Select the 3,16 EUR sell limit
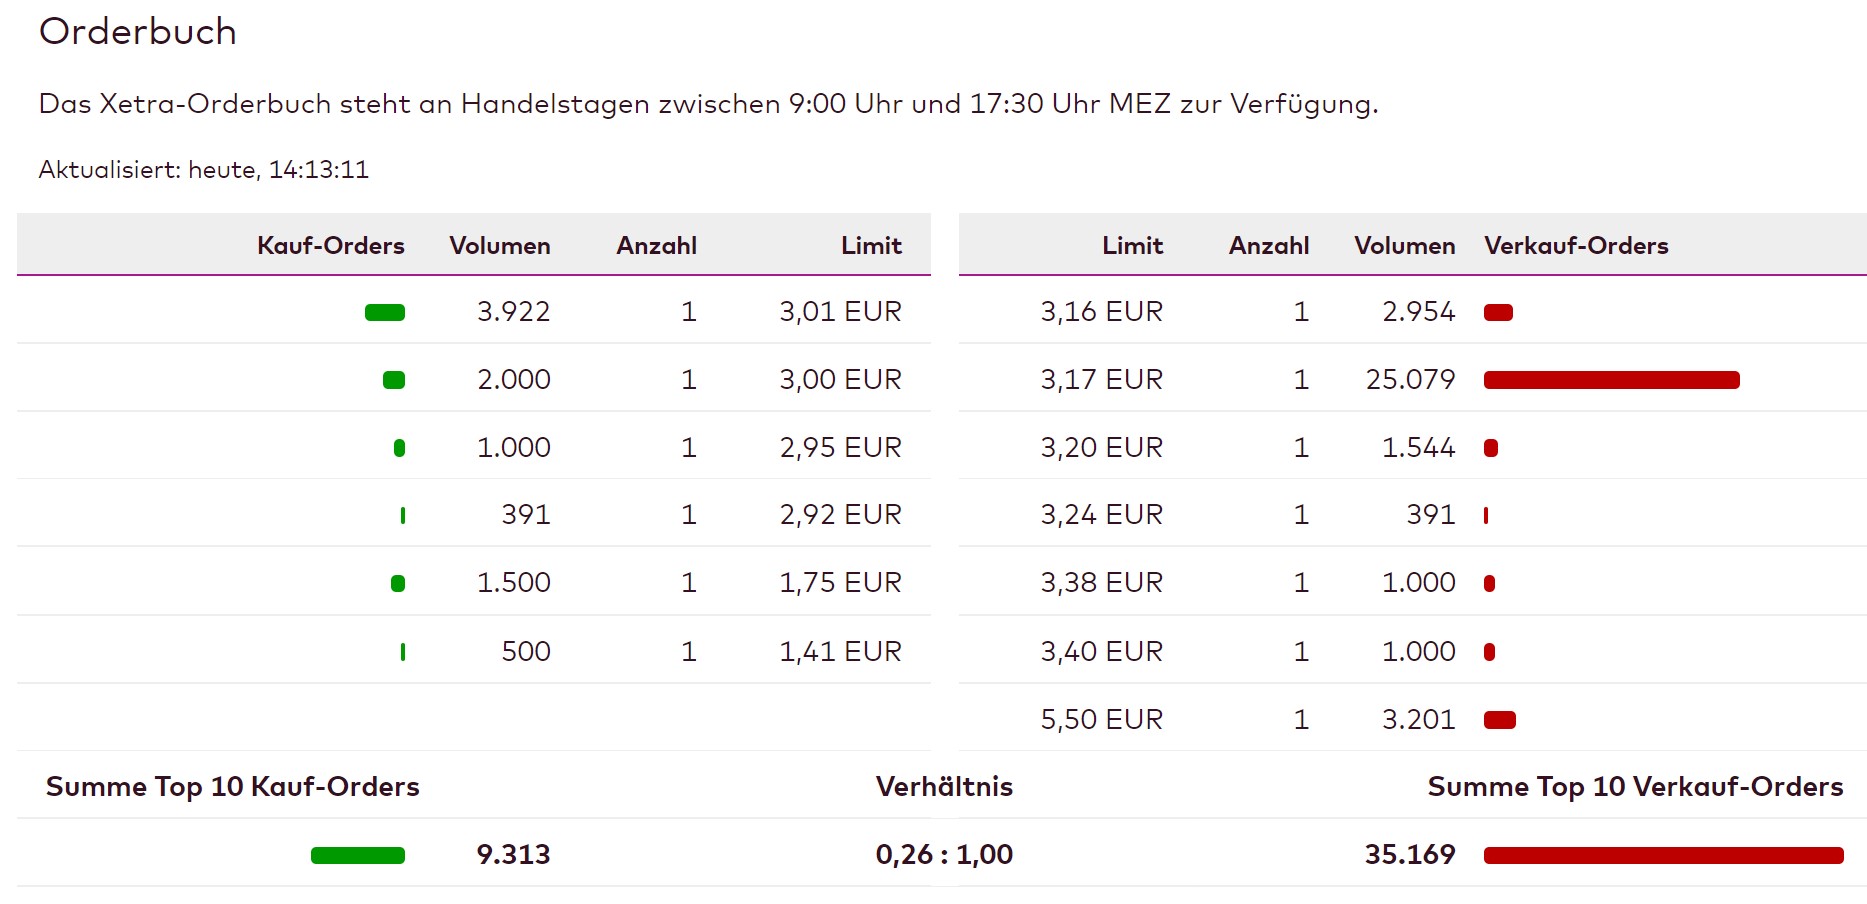The height and width of the screenshot is (904, 1867). click(x=1101, y=312)
